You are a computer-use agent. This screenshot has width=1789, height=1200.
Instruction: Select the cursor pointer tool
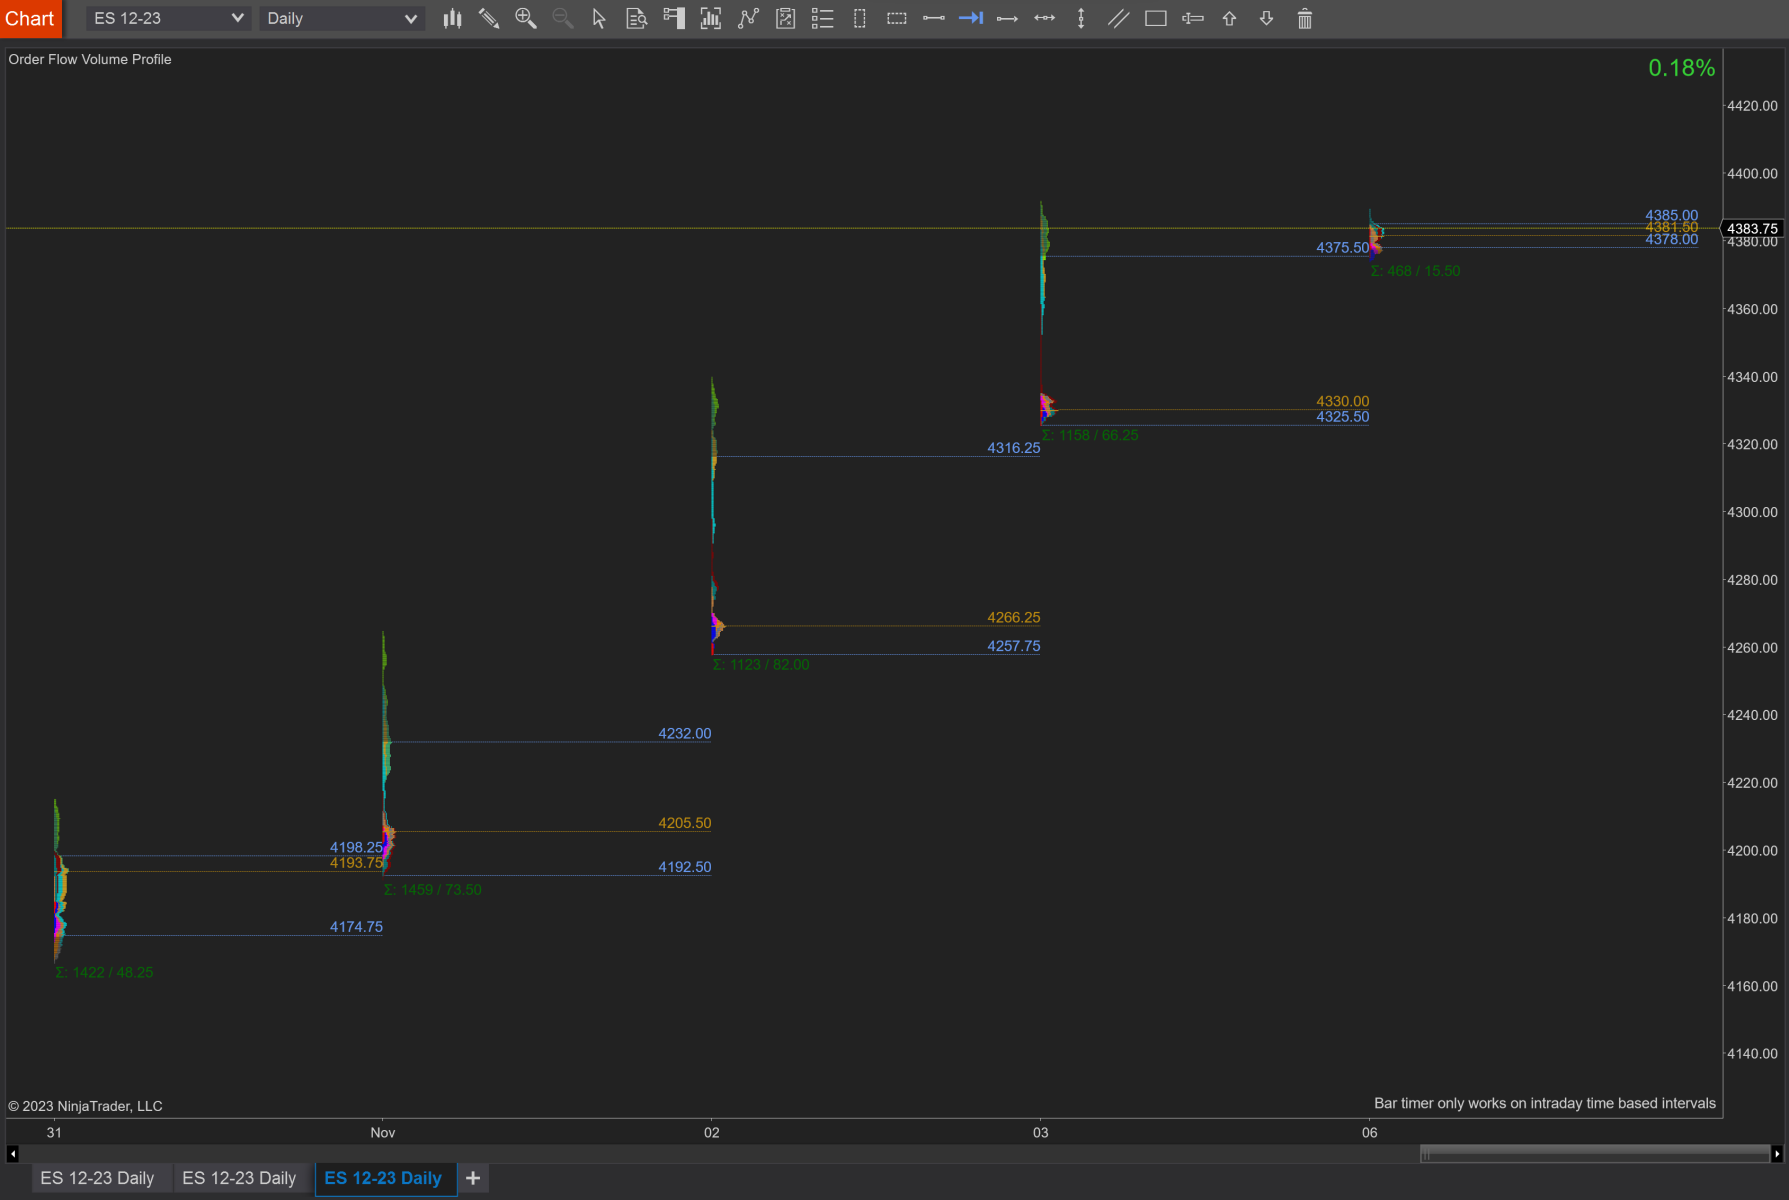(599, 18)
